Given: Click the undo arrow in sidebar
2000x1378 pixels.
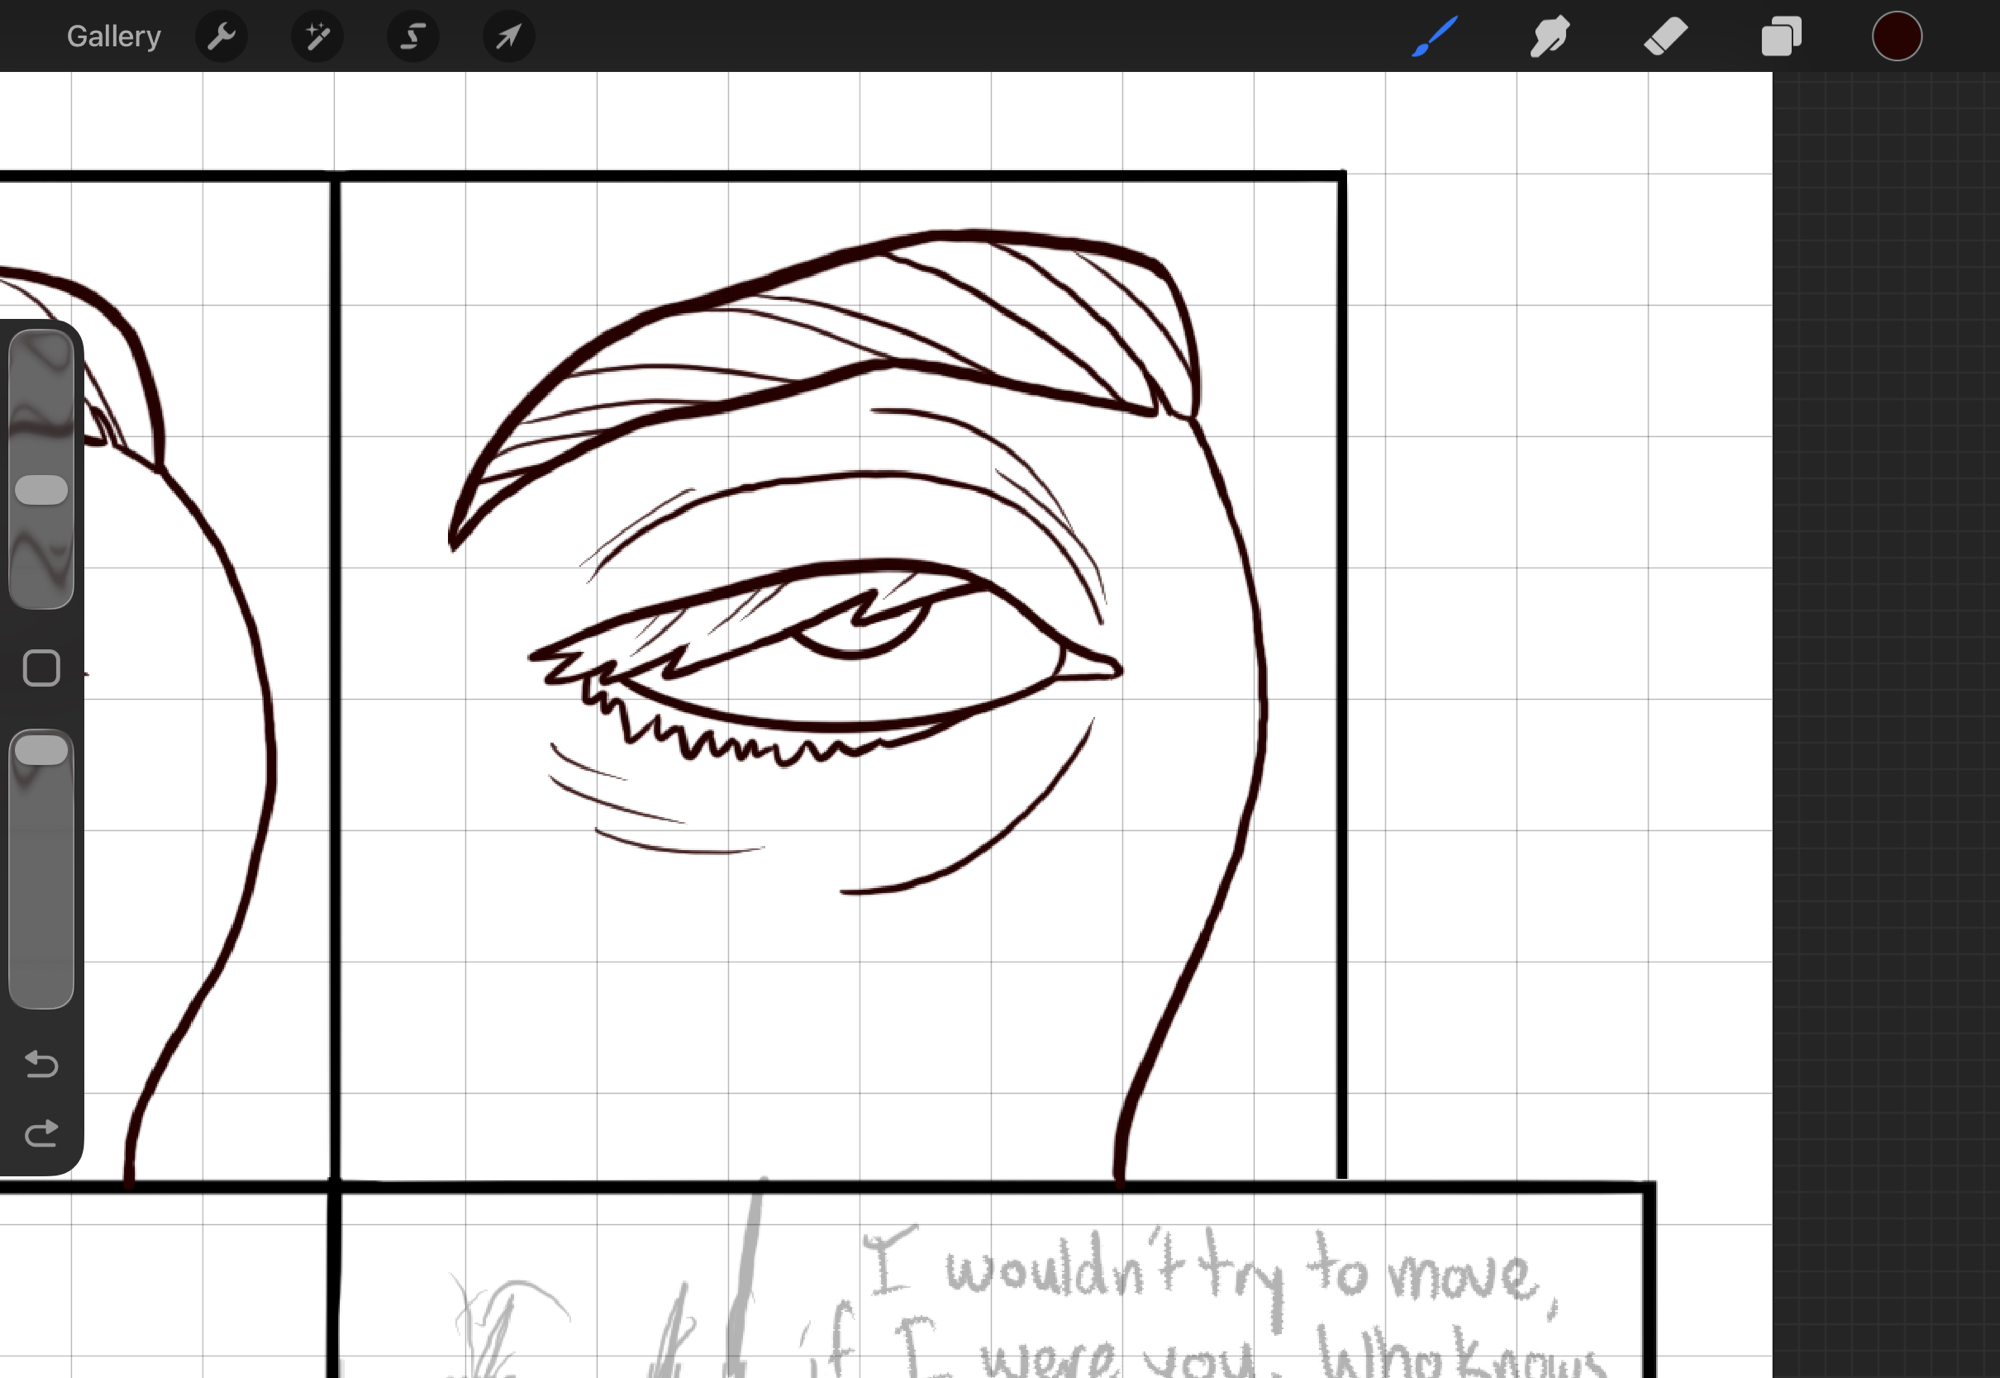Looking at the screenshot, I should tap(41, 1063).
